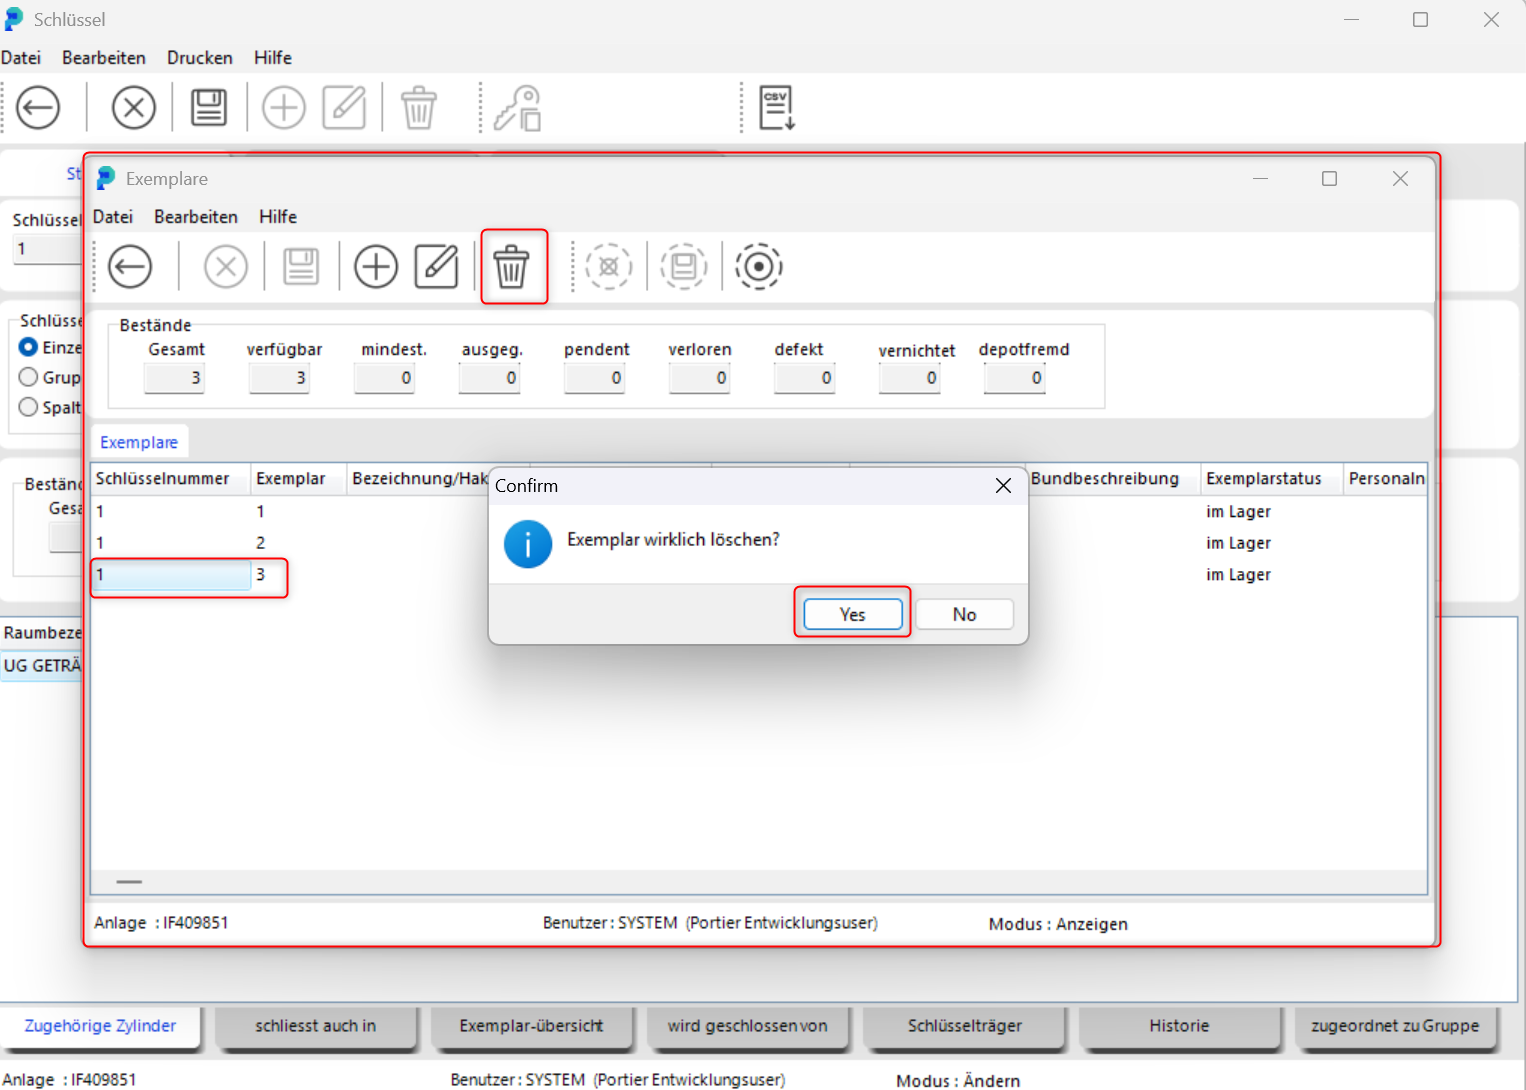Click the save diskette icon in main toolbar

point(208,108)
